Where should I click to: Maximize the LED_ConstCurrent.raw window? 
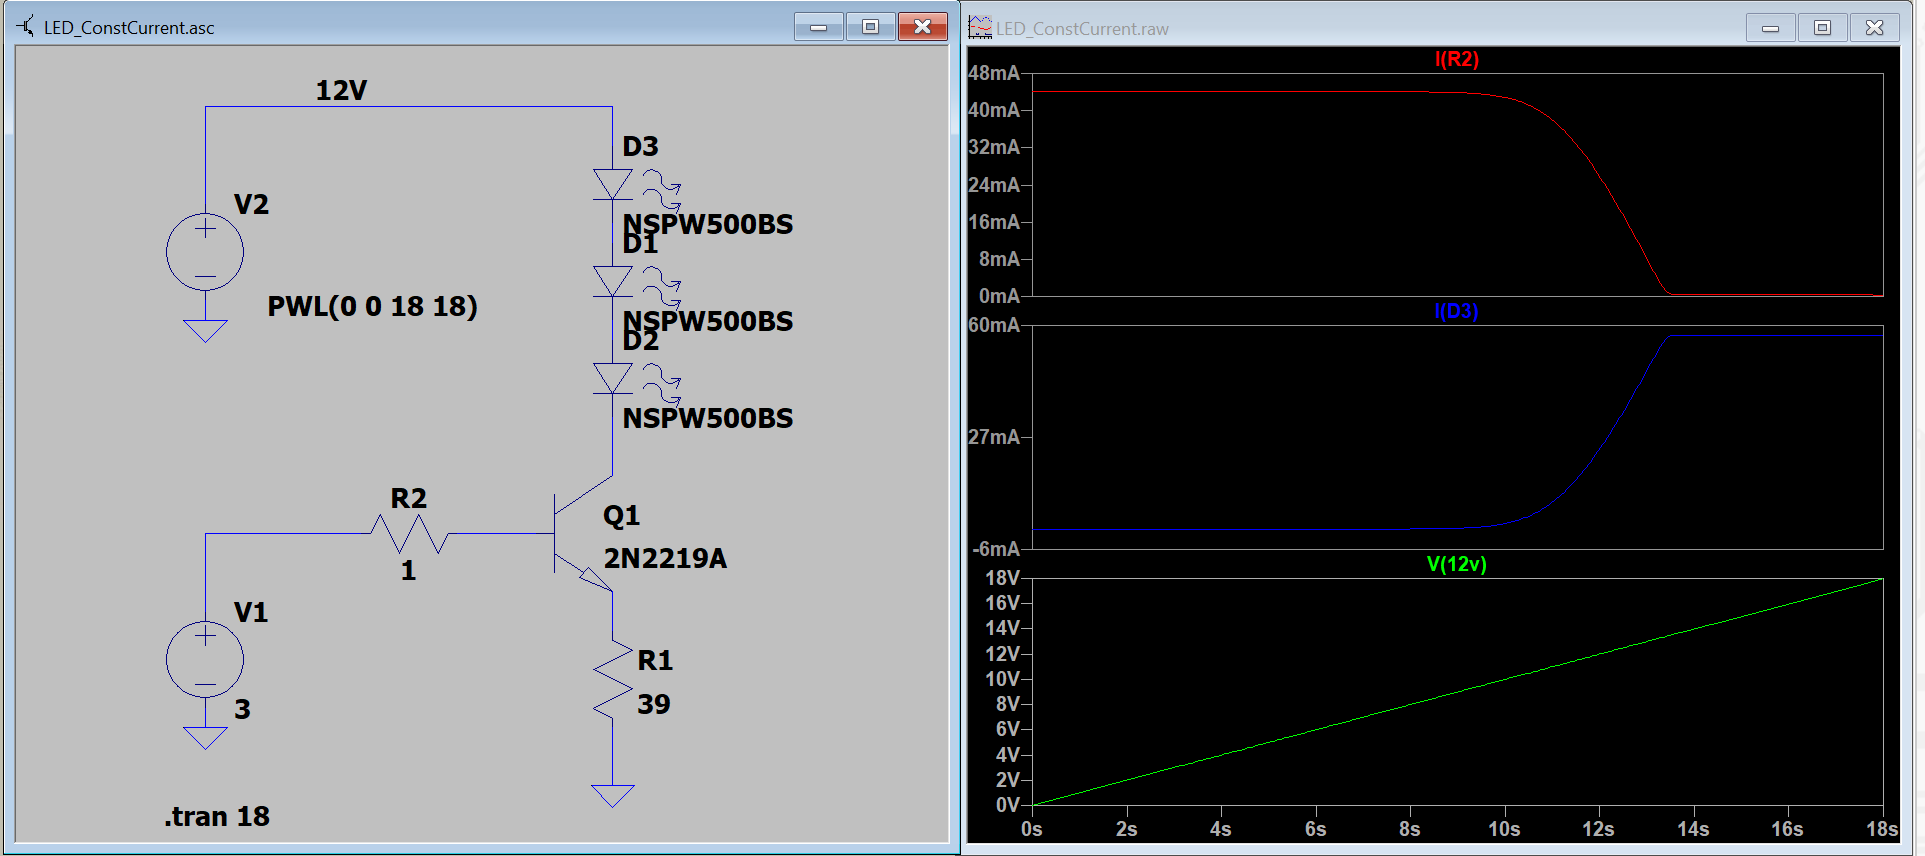(1823, 28)
